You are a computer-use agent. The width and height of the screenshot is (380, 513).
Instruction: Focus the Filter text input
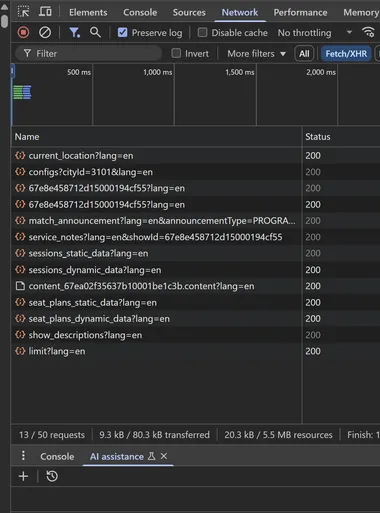click(88, 53)
